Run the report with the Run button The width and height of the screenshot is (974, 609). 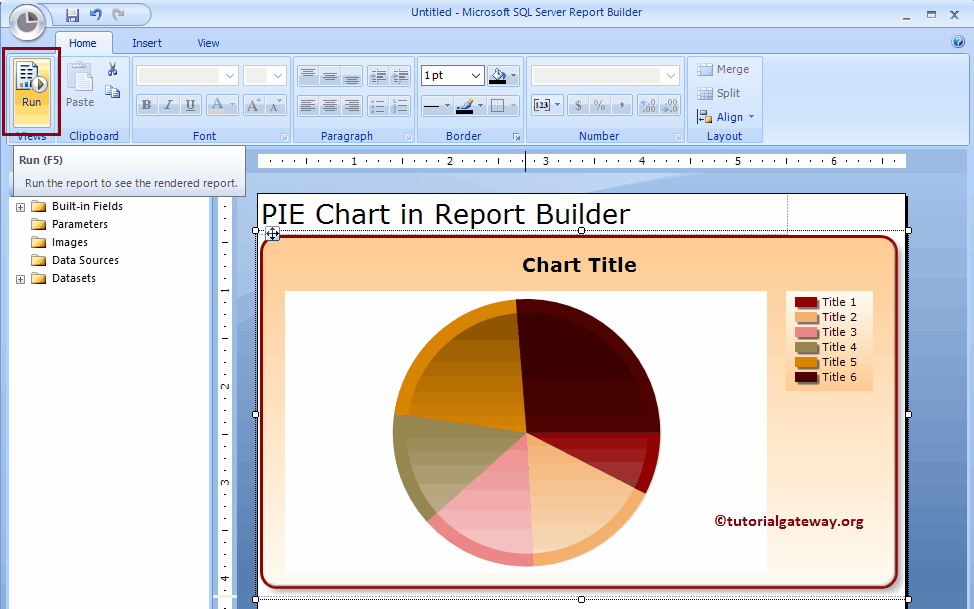click(31, 91)
